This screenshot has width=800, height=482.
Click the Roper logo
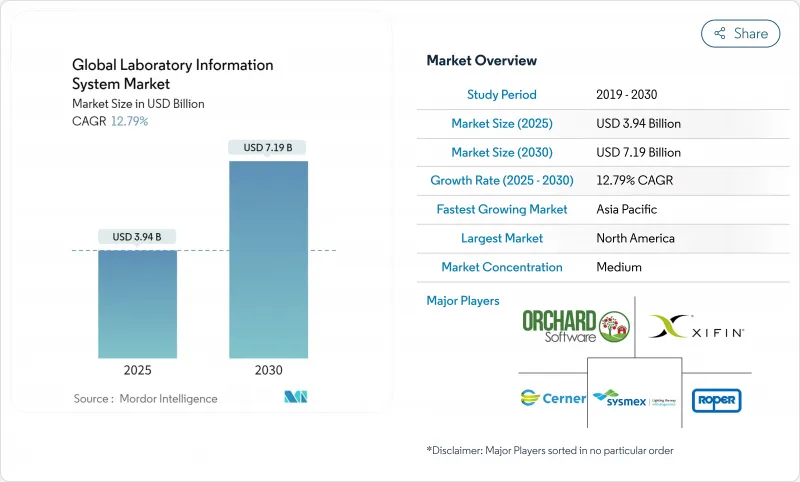[716, 399]
